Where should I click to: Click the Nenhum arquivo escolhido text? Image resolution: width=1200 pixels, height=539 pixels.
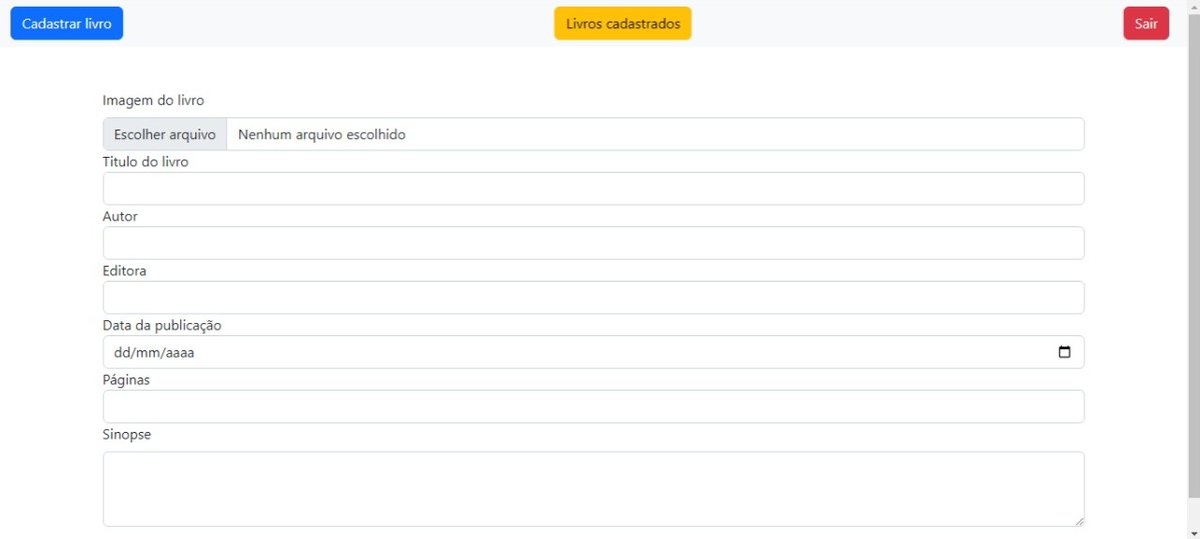[x=322, y=134]
